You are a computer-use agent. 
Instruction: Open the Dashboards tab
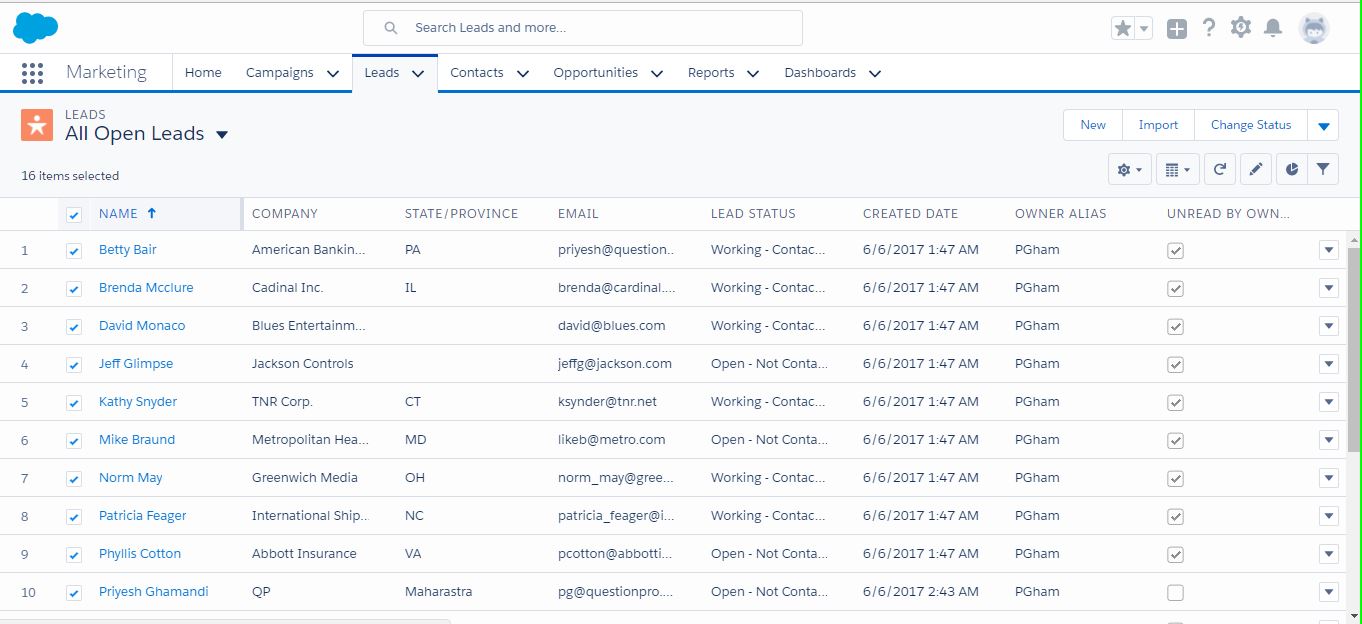tap(820, 73)
